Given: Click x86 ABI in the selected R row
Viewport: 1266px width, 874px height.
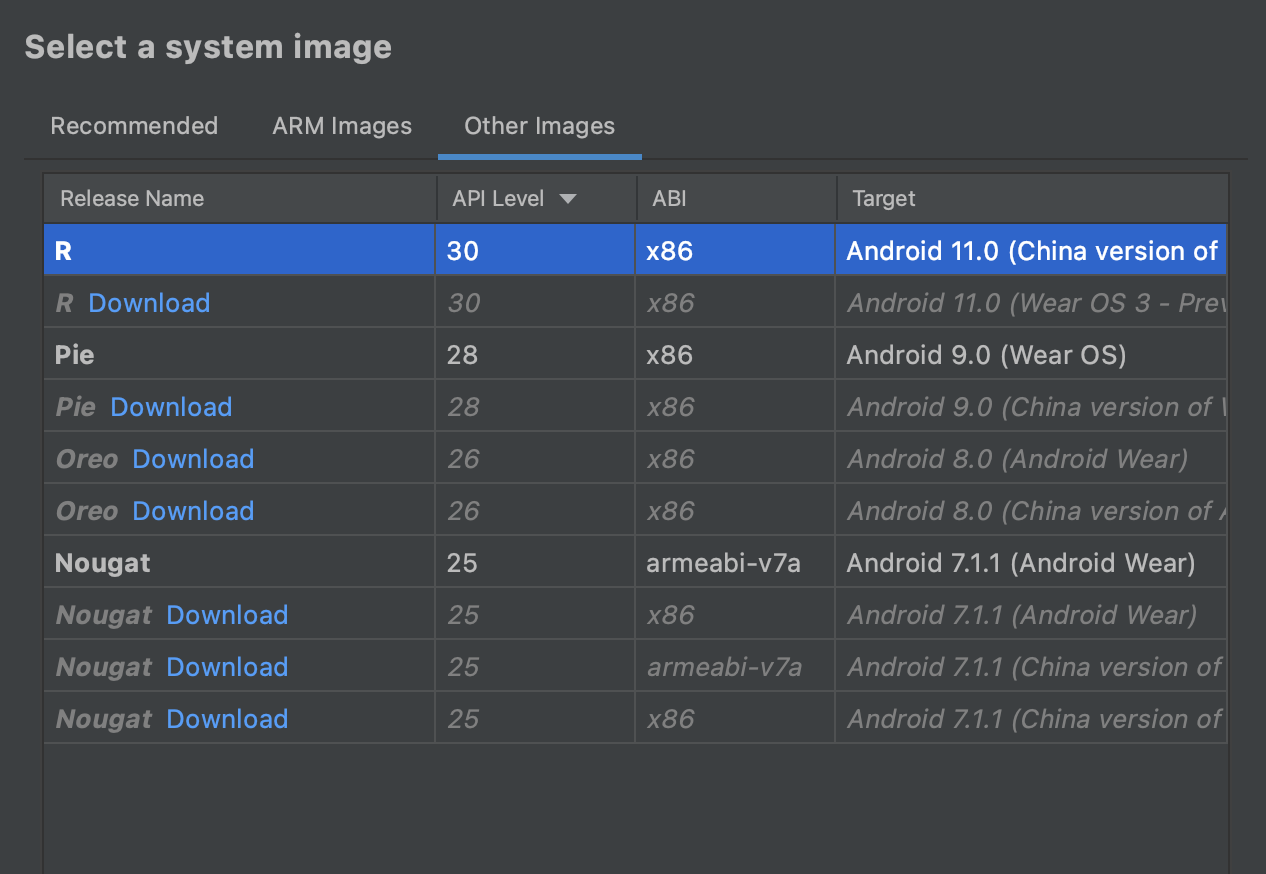Looking at the screenshot, I should click(670, 251).
